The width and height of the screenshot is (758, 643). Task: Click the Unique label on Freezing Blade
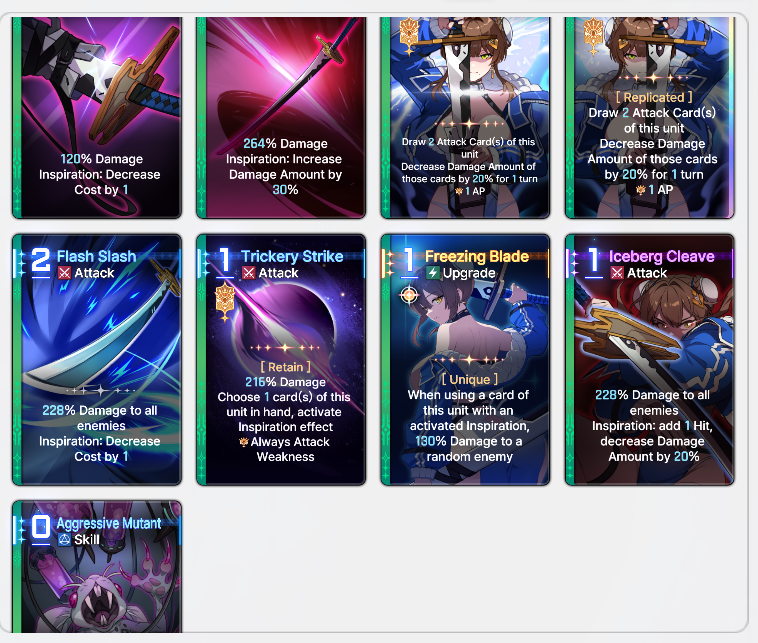coord(470,380)
